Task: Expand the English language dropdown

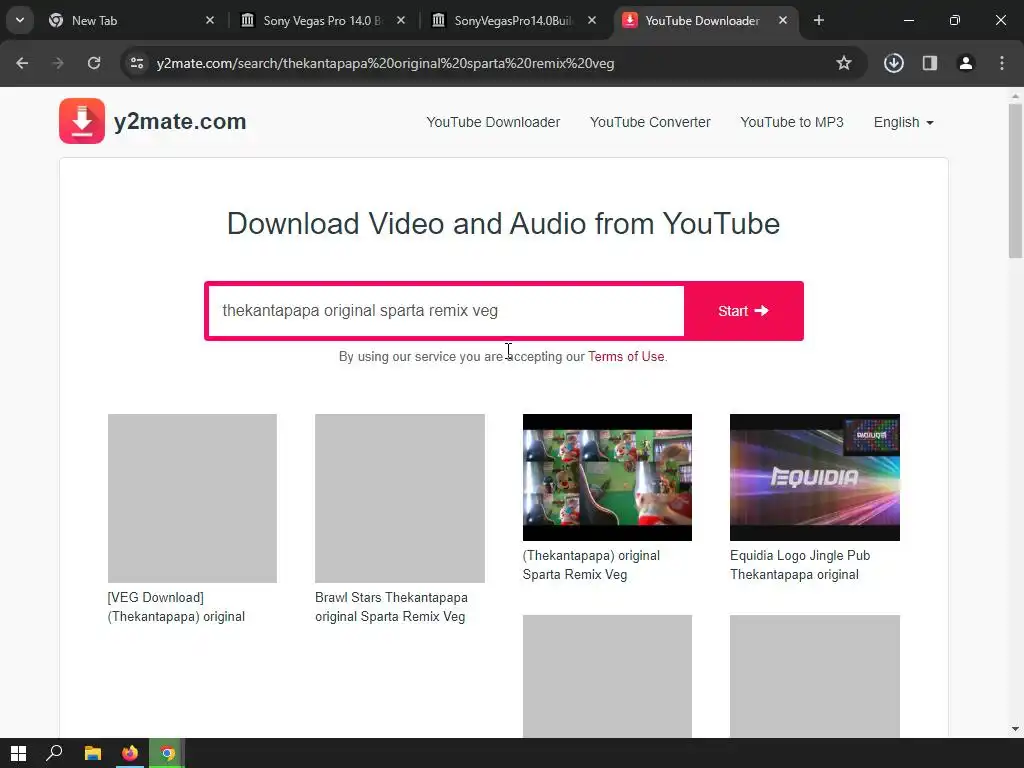Action: [x=904, y=122]
